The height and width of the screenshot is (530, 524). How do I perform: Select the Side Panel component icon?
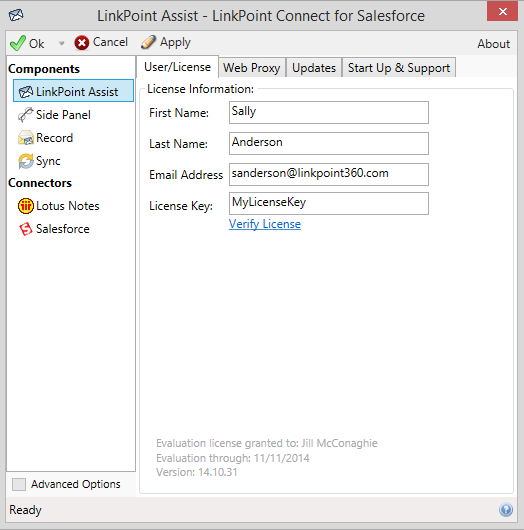(26, 115)
